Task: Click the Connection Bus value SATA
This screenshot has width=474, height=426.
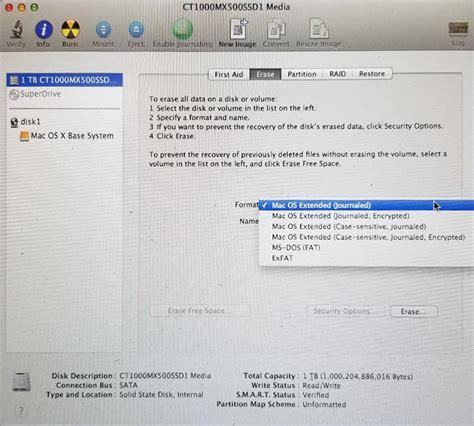Action: pos(128,385)
